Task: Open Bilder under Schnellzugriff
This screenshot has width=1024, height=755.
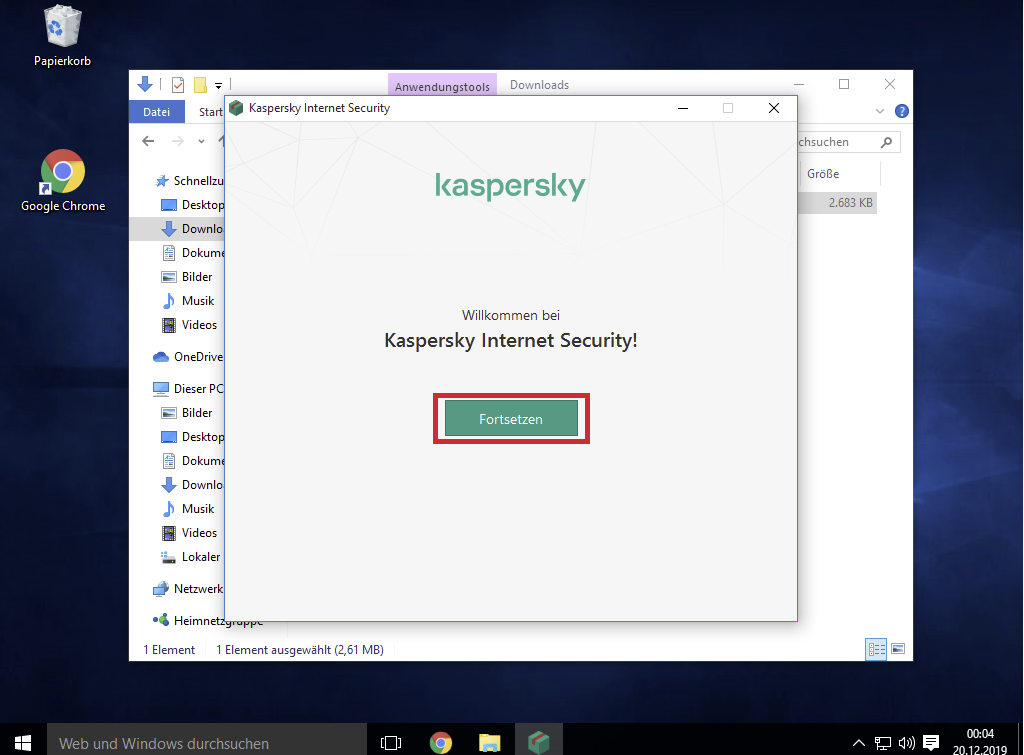Action: 187,277
